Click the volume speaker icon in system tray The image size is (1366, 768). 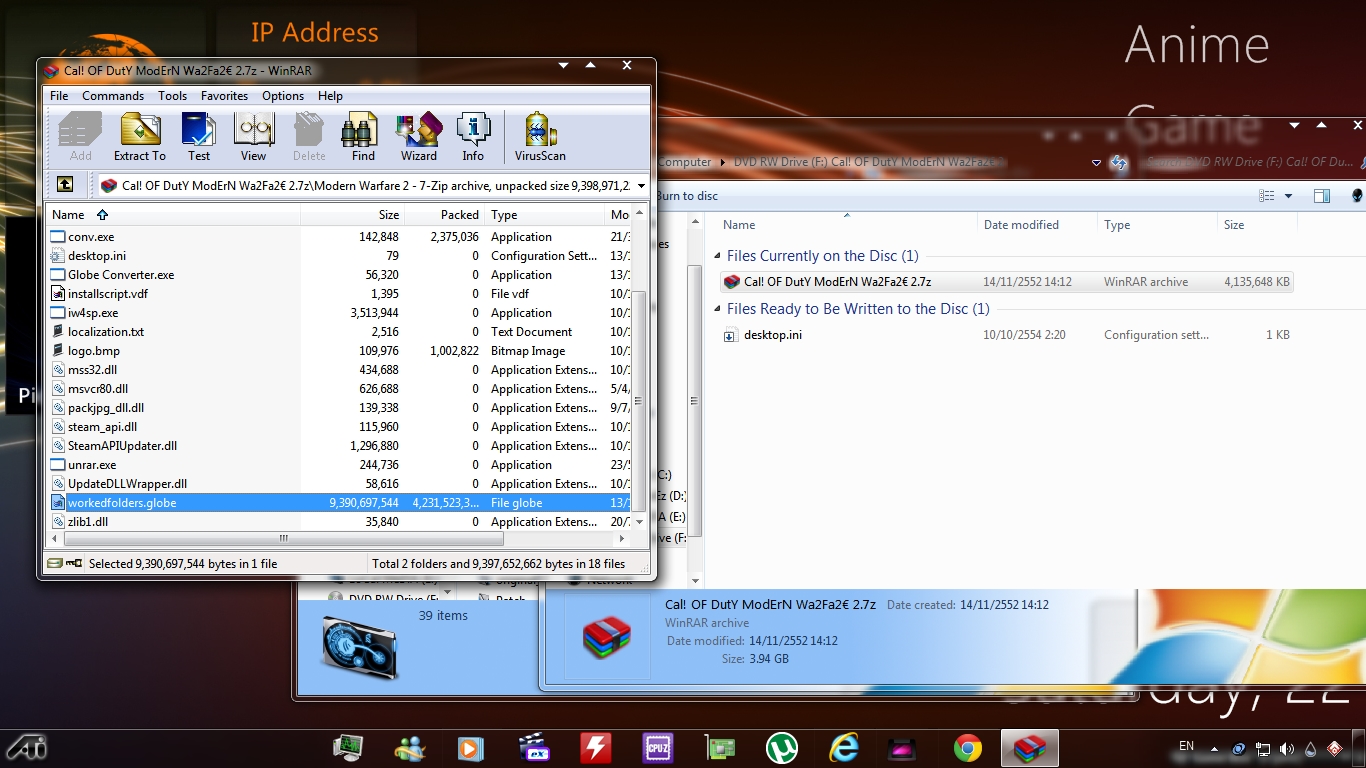pos(1286,748)
